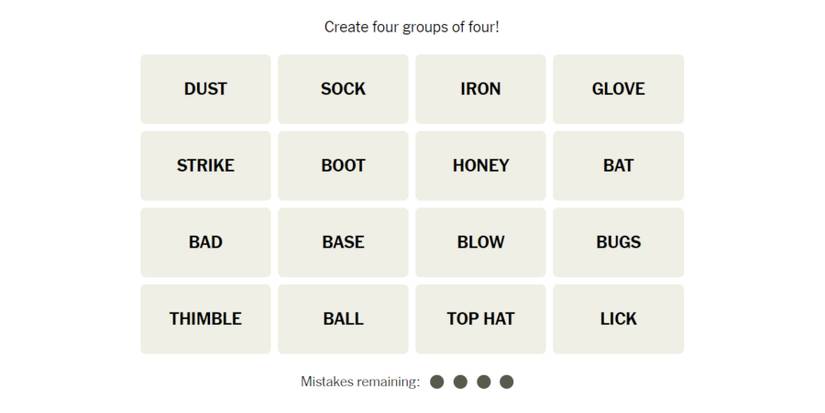Click the HONEY word tile
825x413 pixels.
point(480,166)
